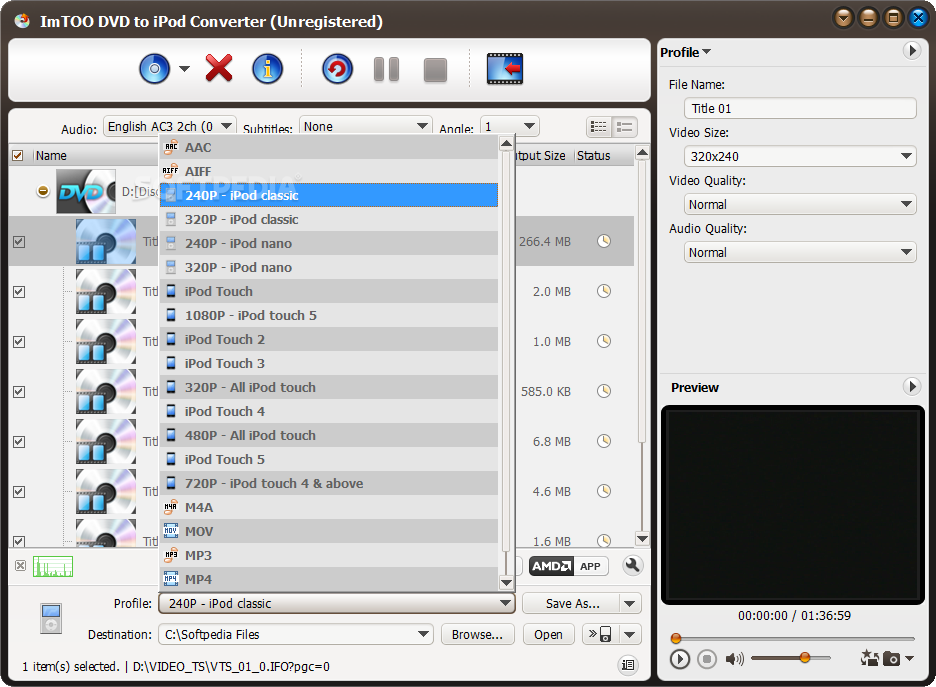The image size is (936, 687).
Task: Click the Open DVD disc icon
Action: [155, 69]
